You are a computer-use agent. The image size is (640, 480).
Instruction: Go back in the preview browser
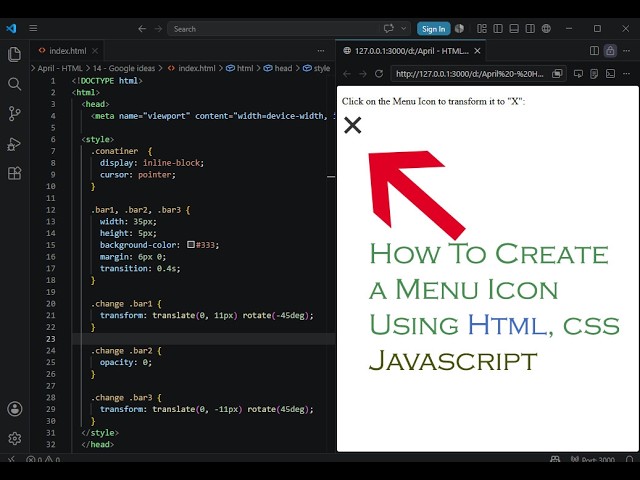[x=347, y=74]
